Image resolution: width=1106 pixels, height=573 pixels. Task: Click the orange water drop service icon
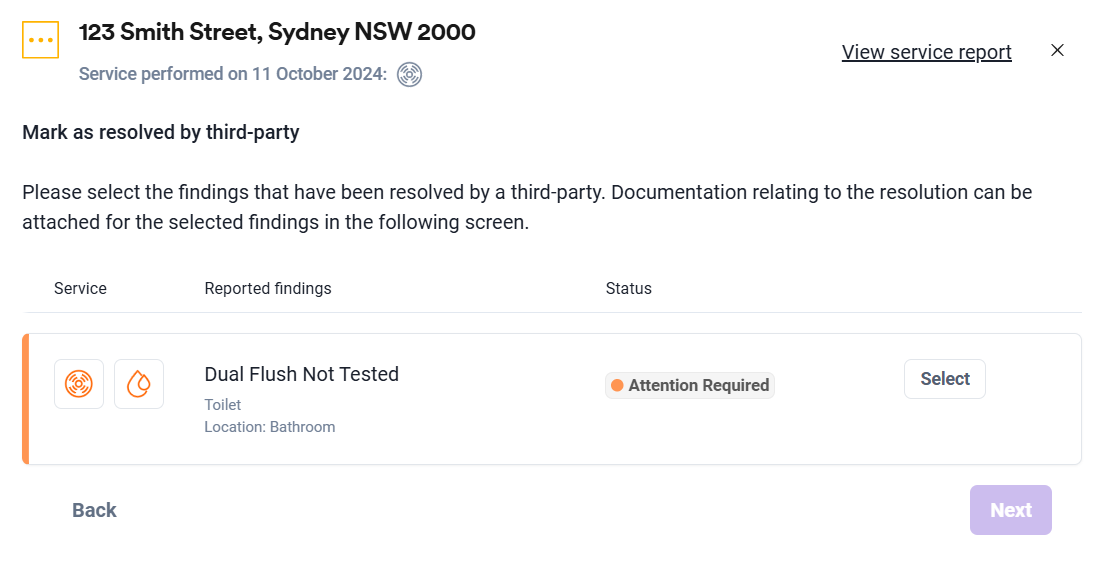[139, 384]
